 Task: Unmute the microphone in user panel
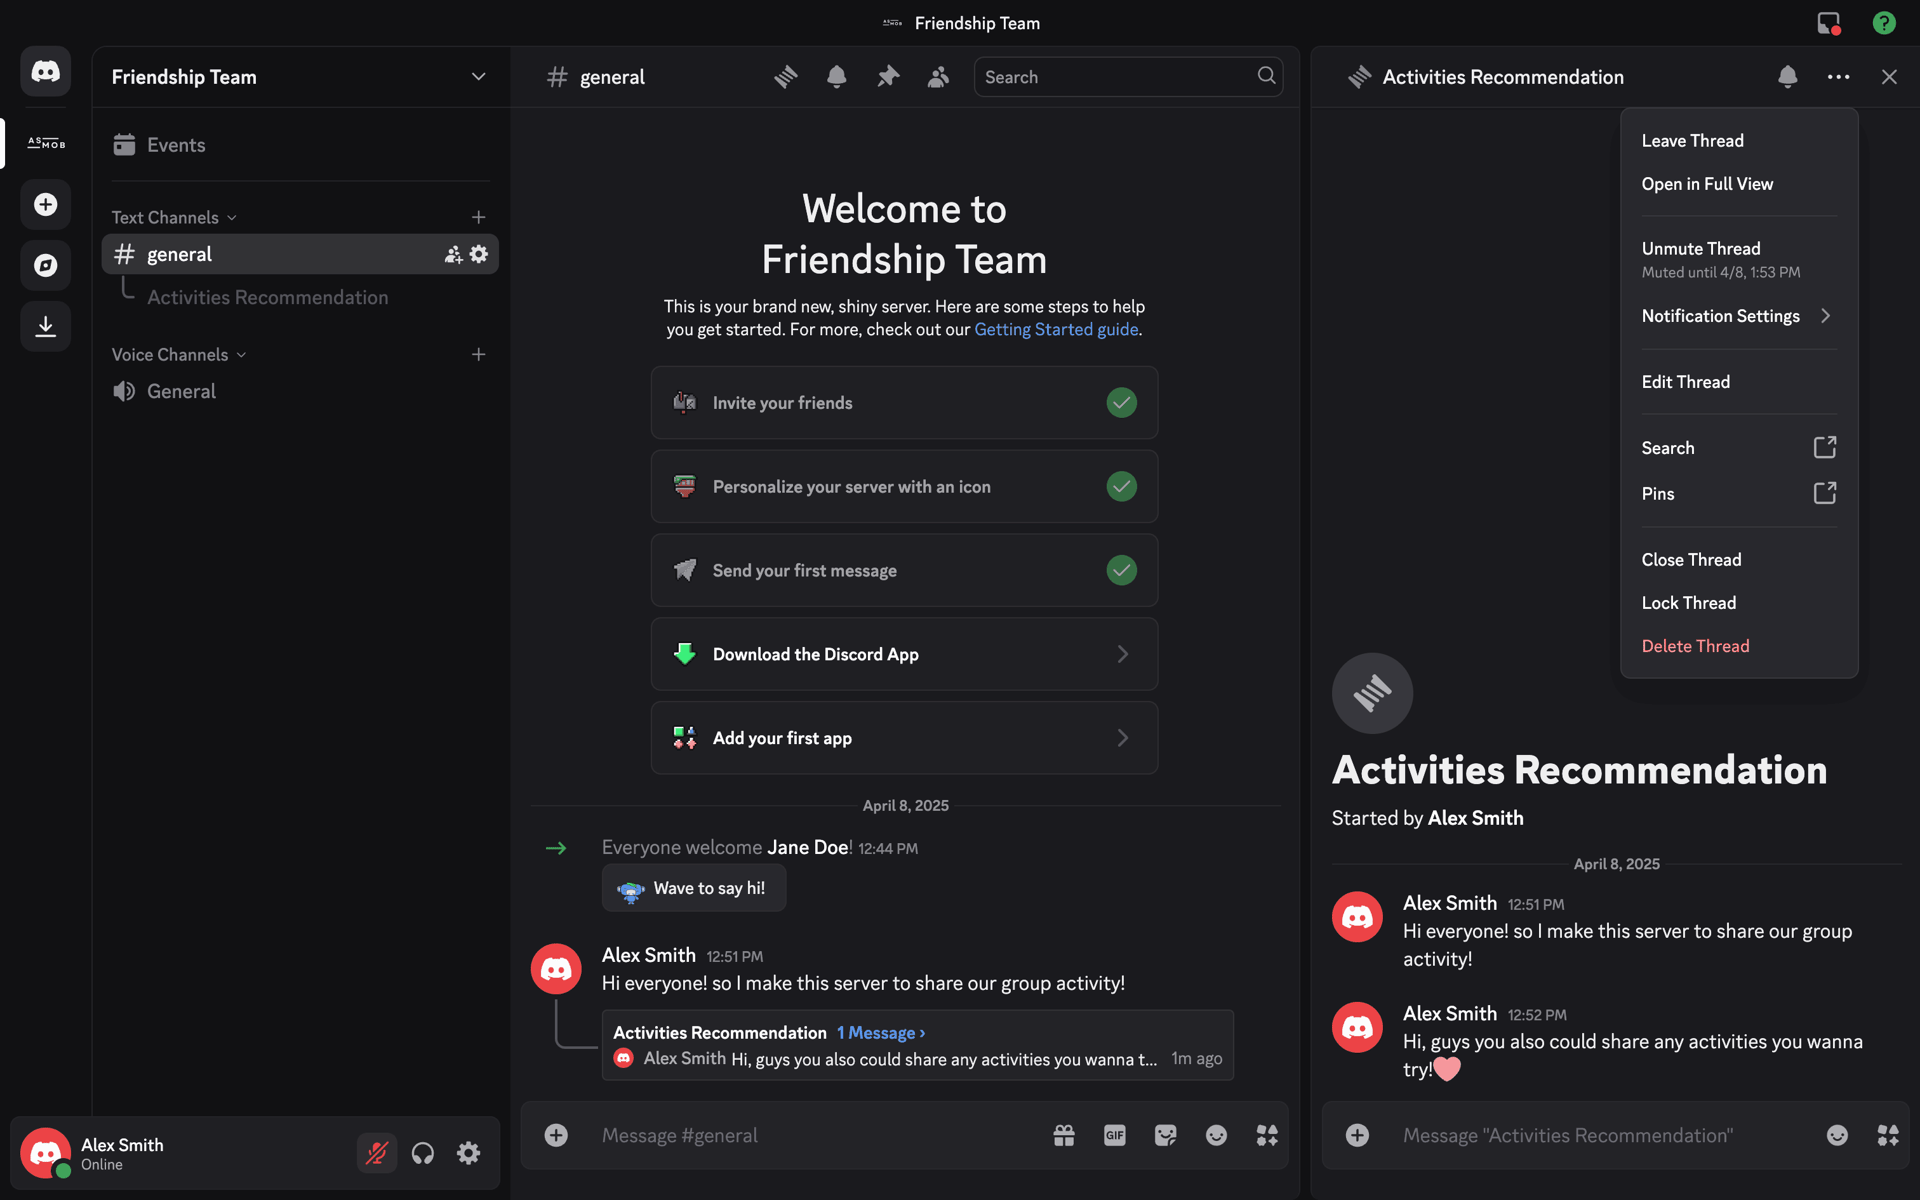pyautogui.click(x=377, y=1153)
